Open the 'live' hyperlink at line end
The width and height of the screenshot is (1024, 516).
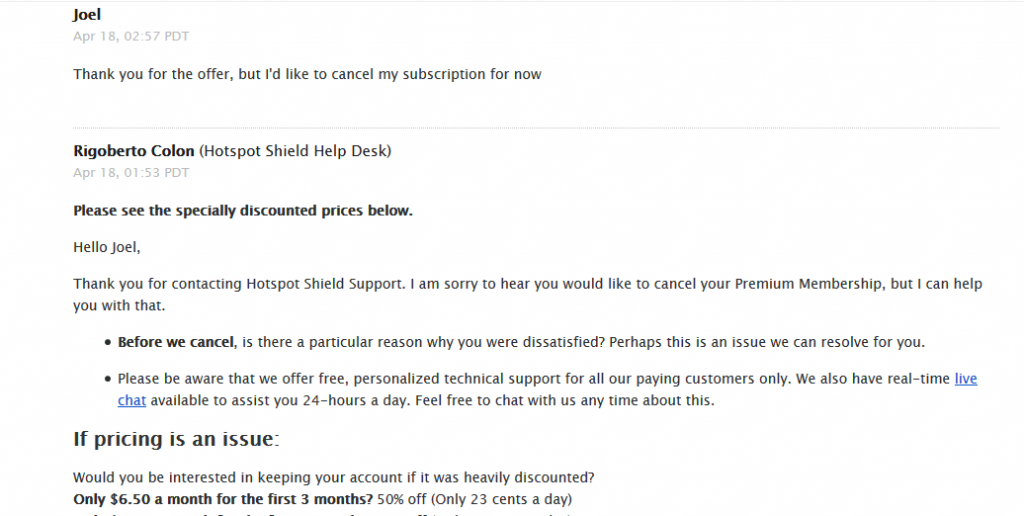click(x=965, y=379)
